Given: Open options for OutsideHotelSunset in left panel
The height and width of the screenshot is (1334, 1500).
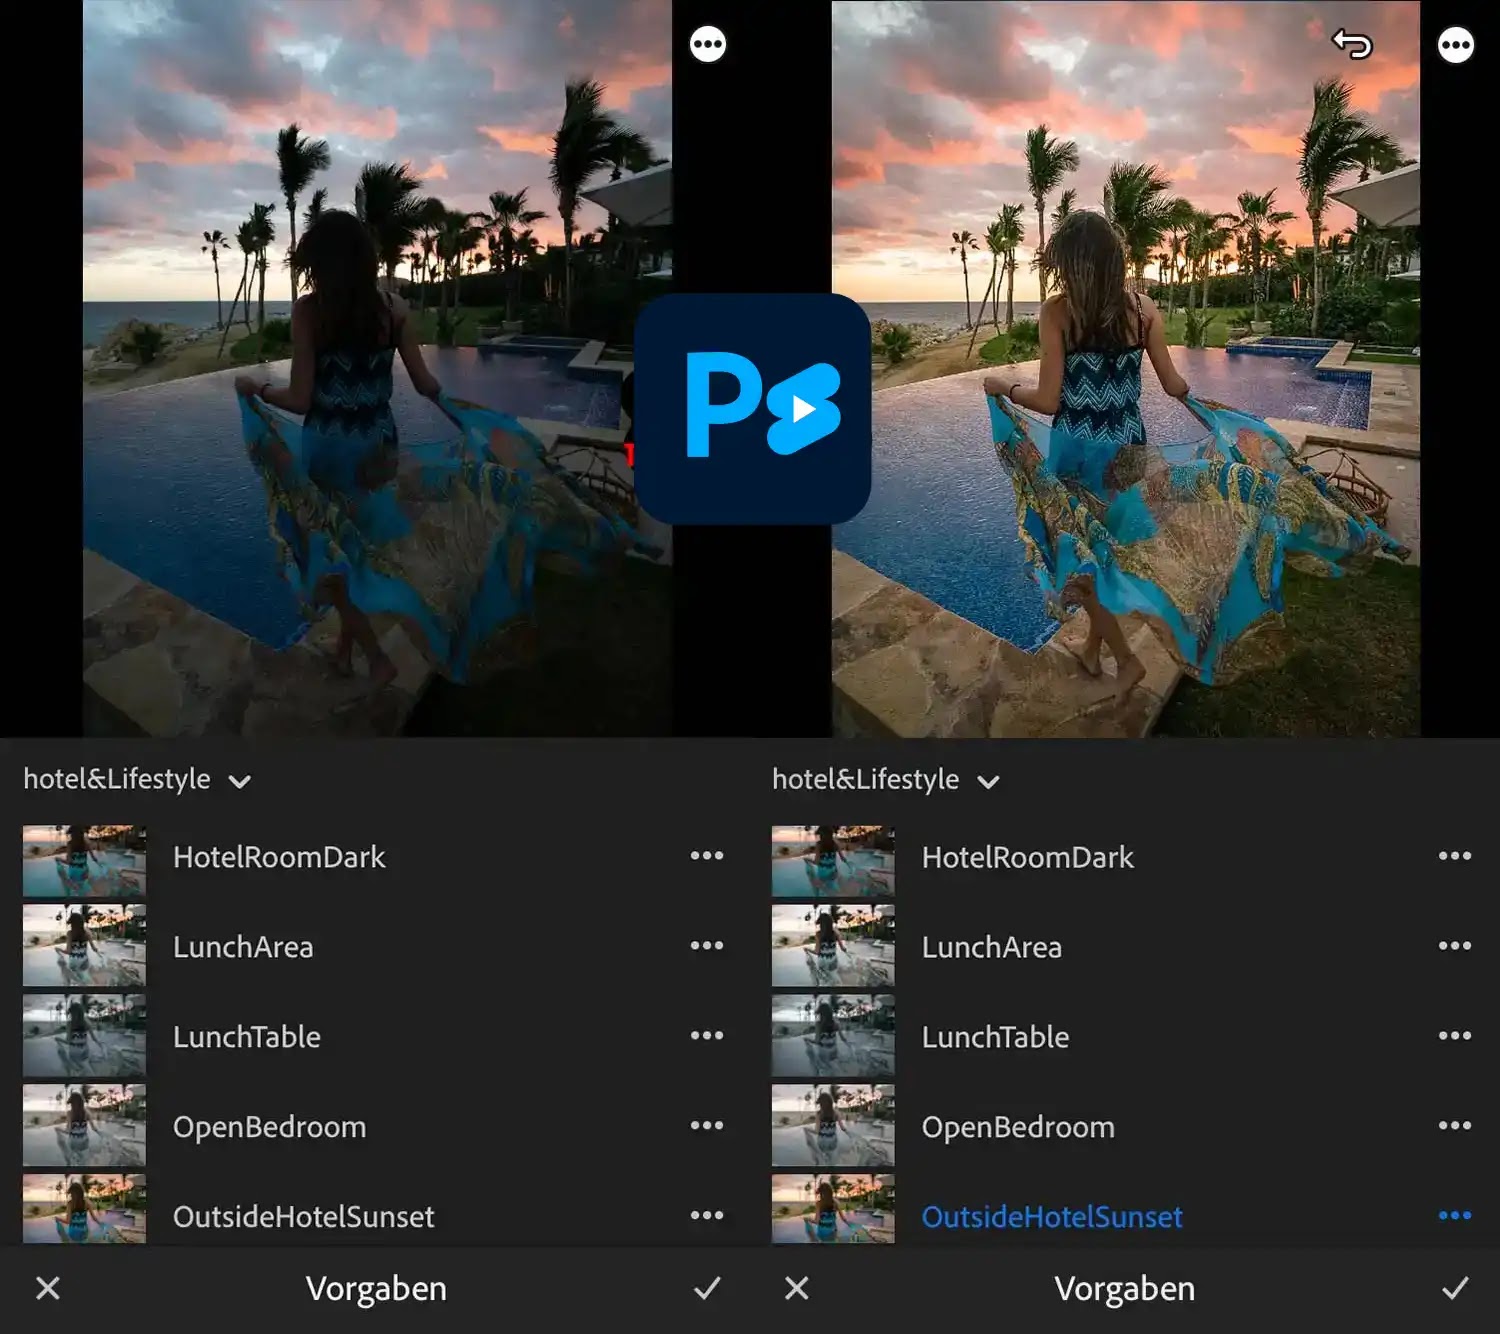Looking at the screenshot, I should pyautogui.click(x=707, y=1216).
